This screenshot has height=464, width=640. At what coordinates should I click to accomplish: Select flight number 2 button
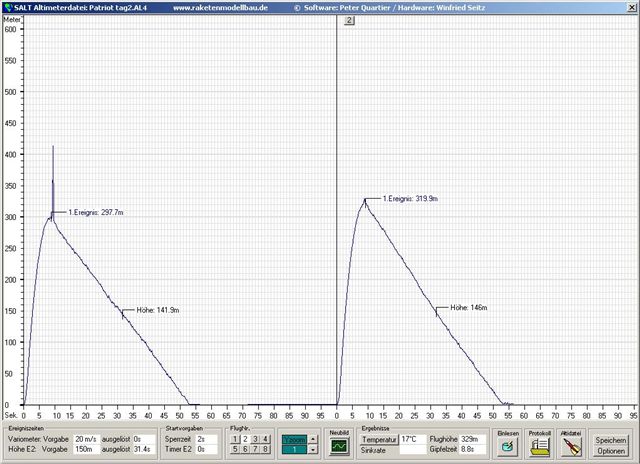[244, 439]
